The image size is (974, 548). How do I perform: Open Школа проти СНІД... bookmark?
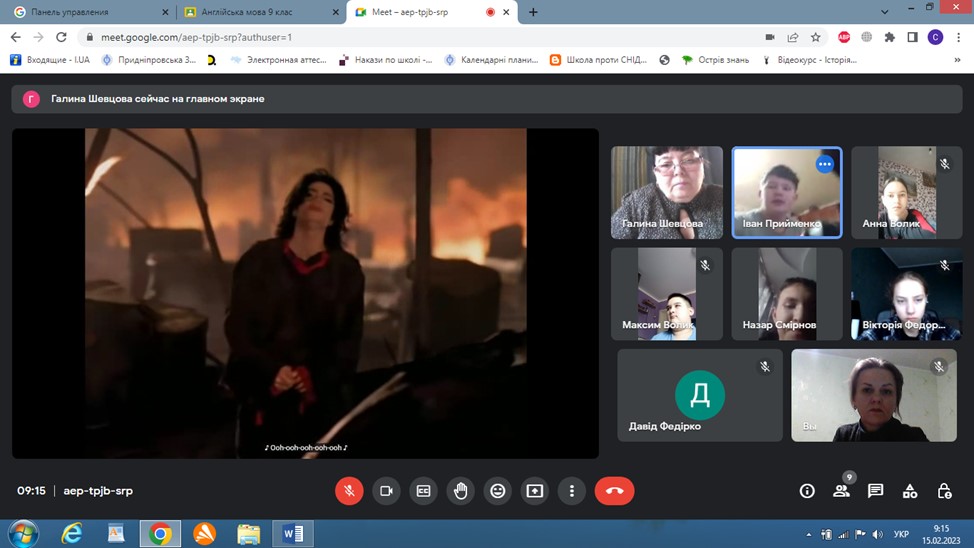(599, 60)
